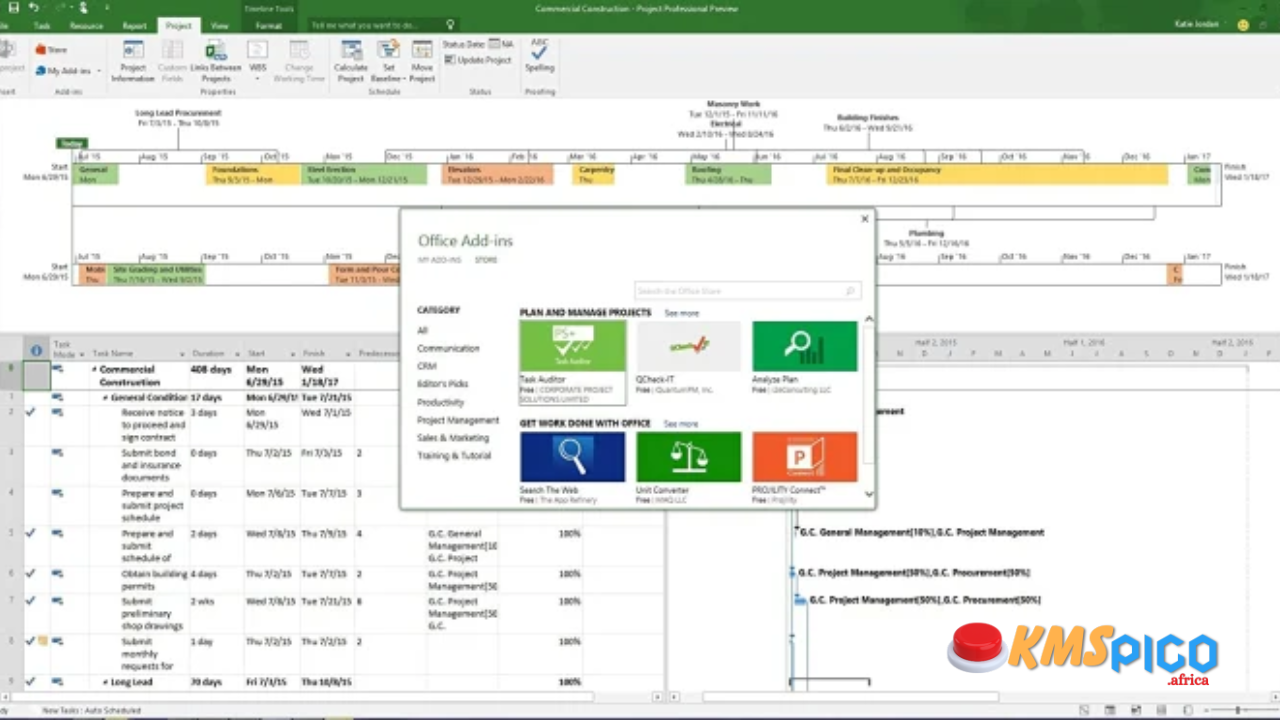Click the add-ins list scroll down arrow
The height and width of the screenshot is (720, 1280).
click(x=868, y=494)
